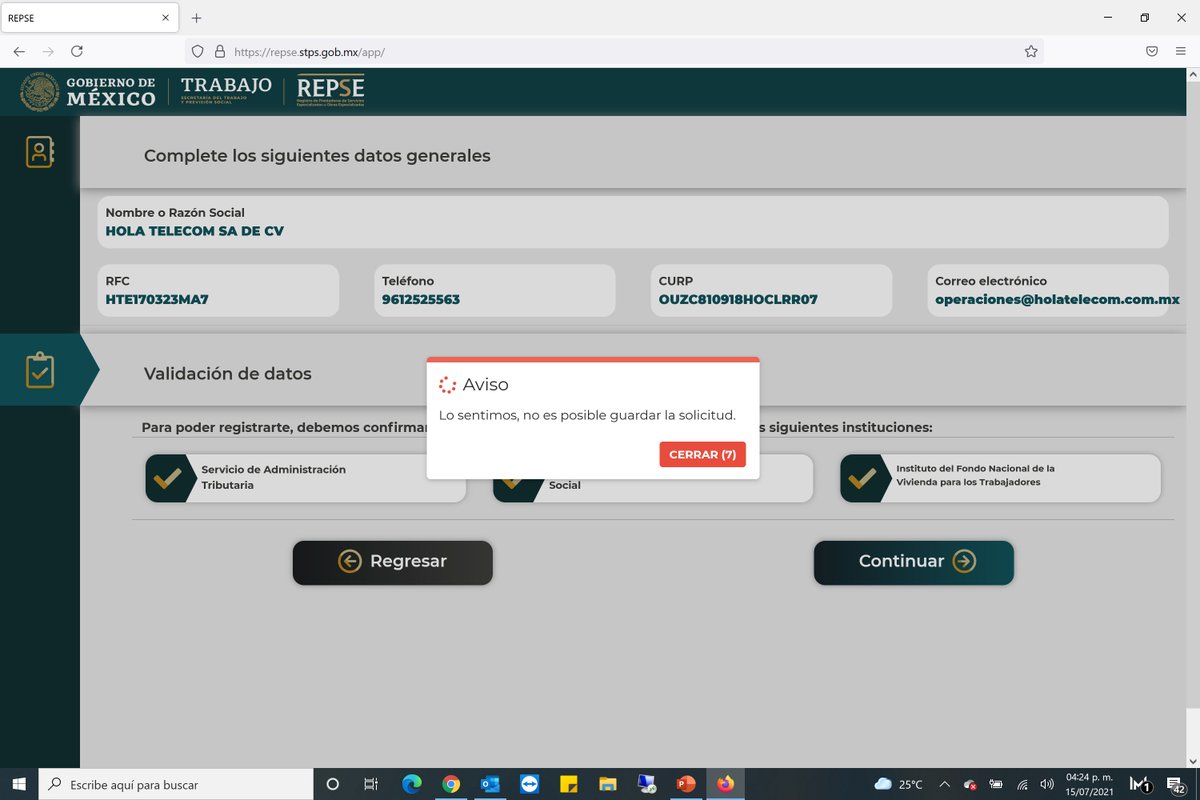Click the CURP value OUZC810918HOCLRR07
1200x800 pixels.
coord(738,299)
